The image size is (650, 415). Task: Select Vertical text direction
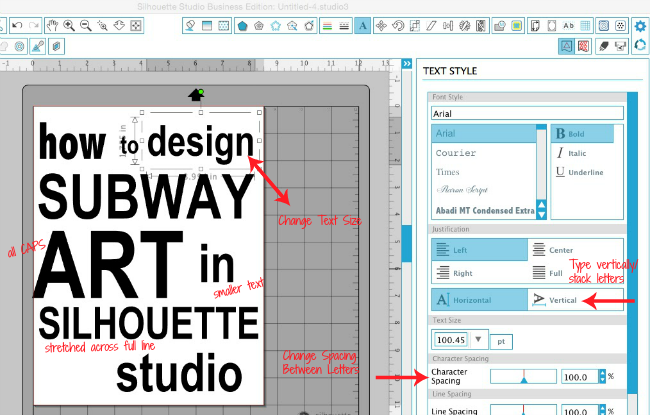click(555, 299)
